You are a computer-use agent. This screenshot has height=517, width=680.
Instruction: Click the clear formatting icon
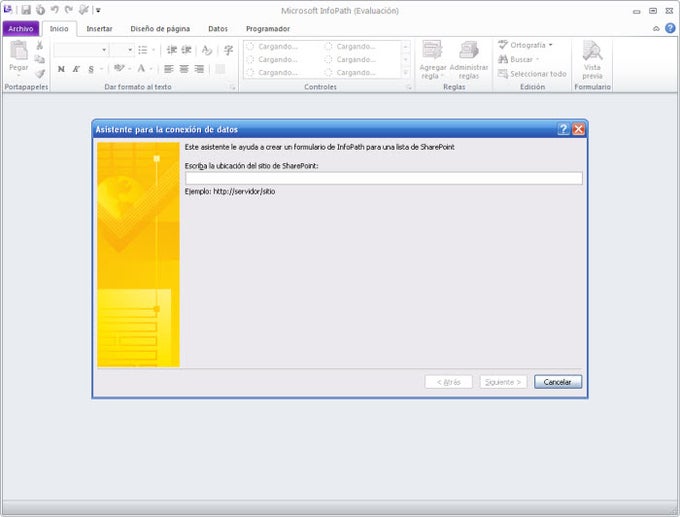[207, 50]
